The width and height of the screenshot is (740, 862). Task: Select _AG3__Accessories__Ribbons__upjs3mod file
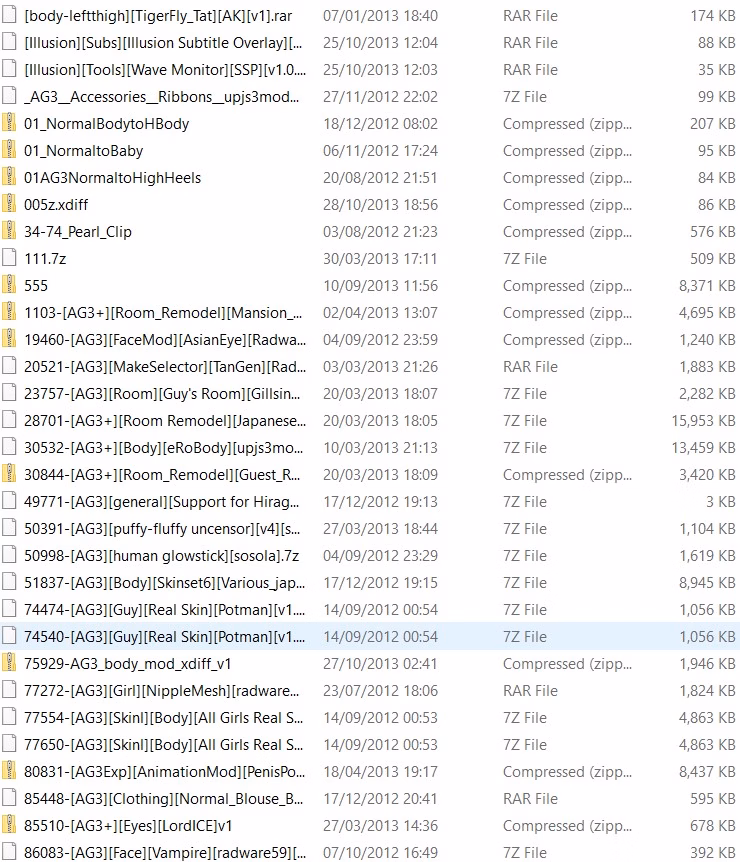[162, 97]
